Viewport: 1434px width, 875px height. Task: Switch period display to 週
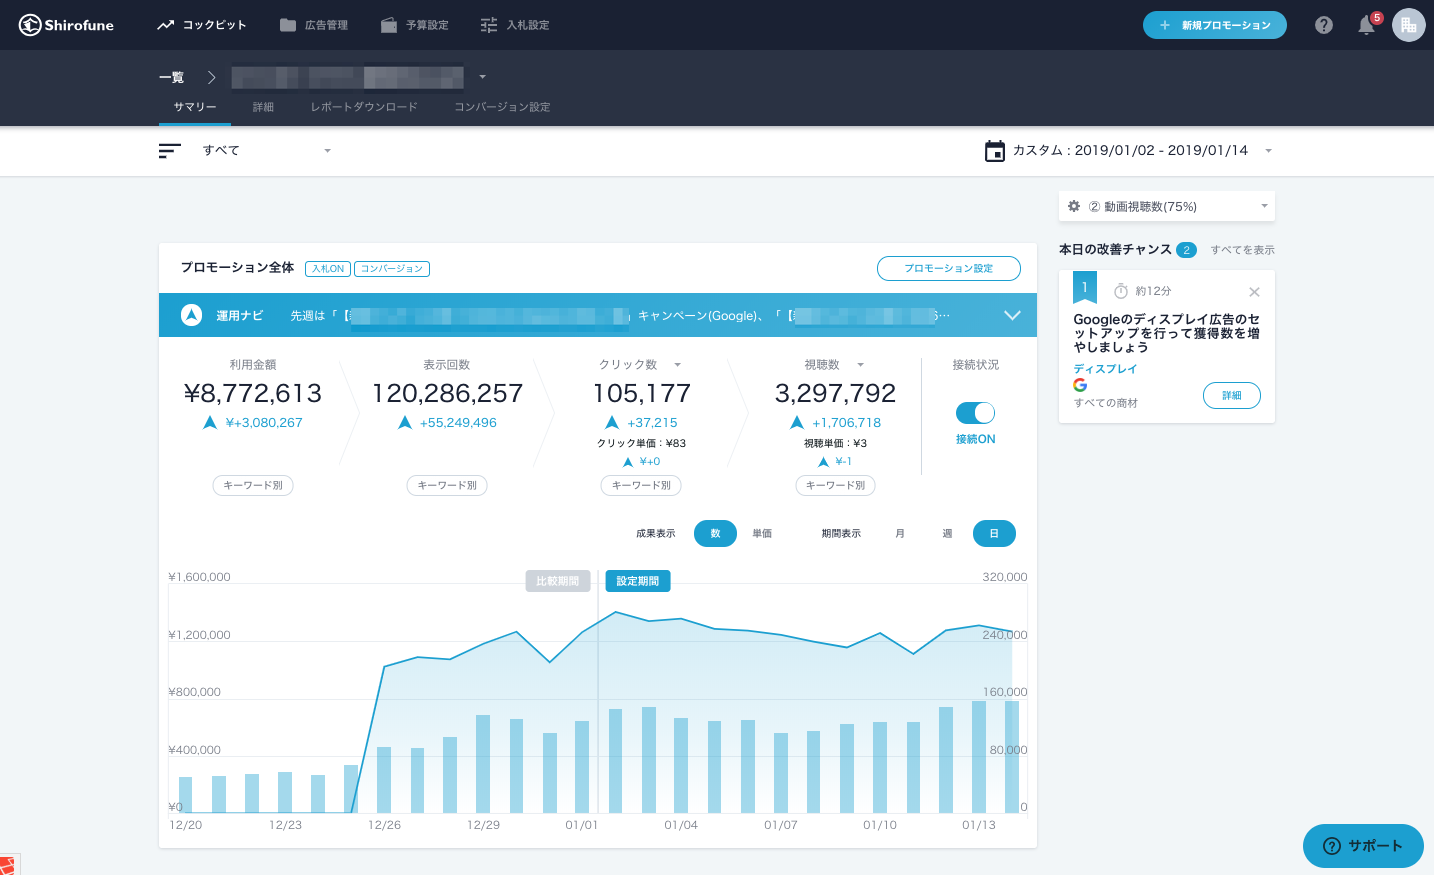[x=947, y=534]
